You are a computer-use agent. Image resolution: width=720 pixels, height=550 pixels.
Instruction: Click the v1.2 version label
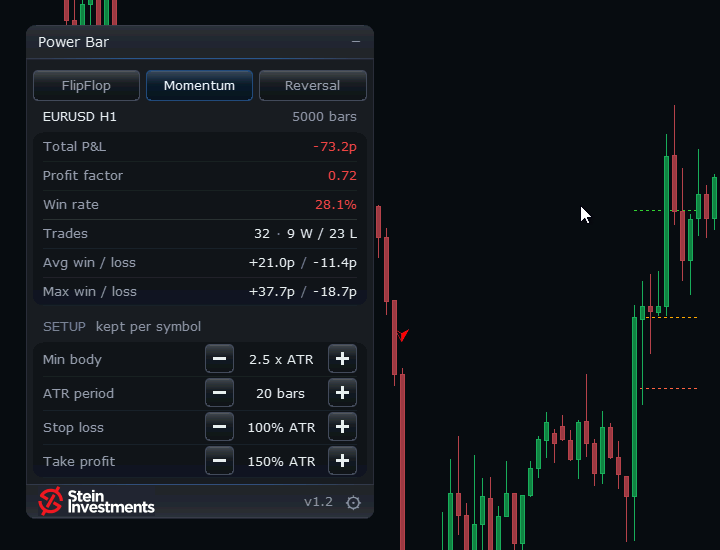pyautogui.click(x=318, y=502)
